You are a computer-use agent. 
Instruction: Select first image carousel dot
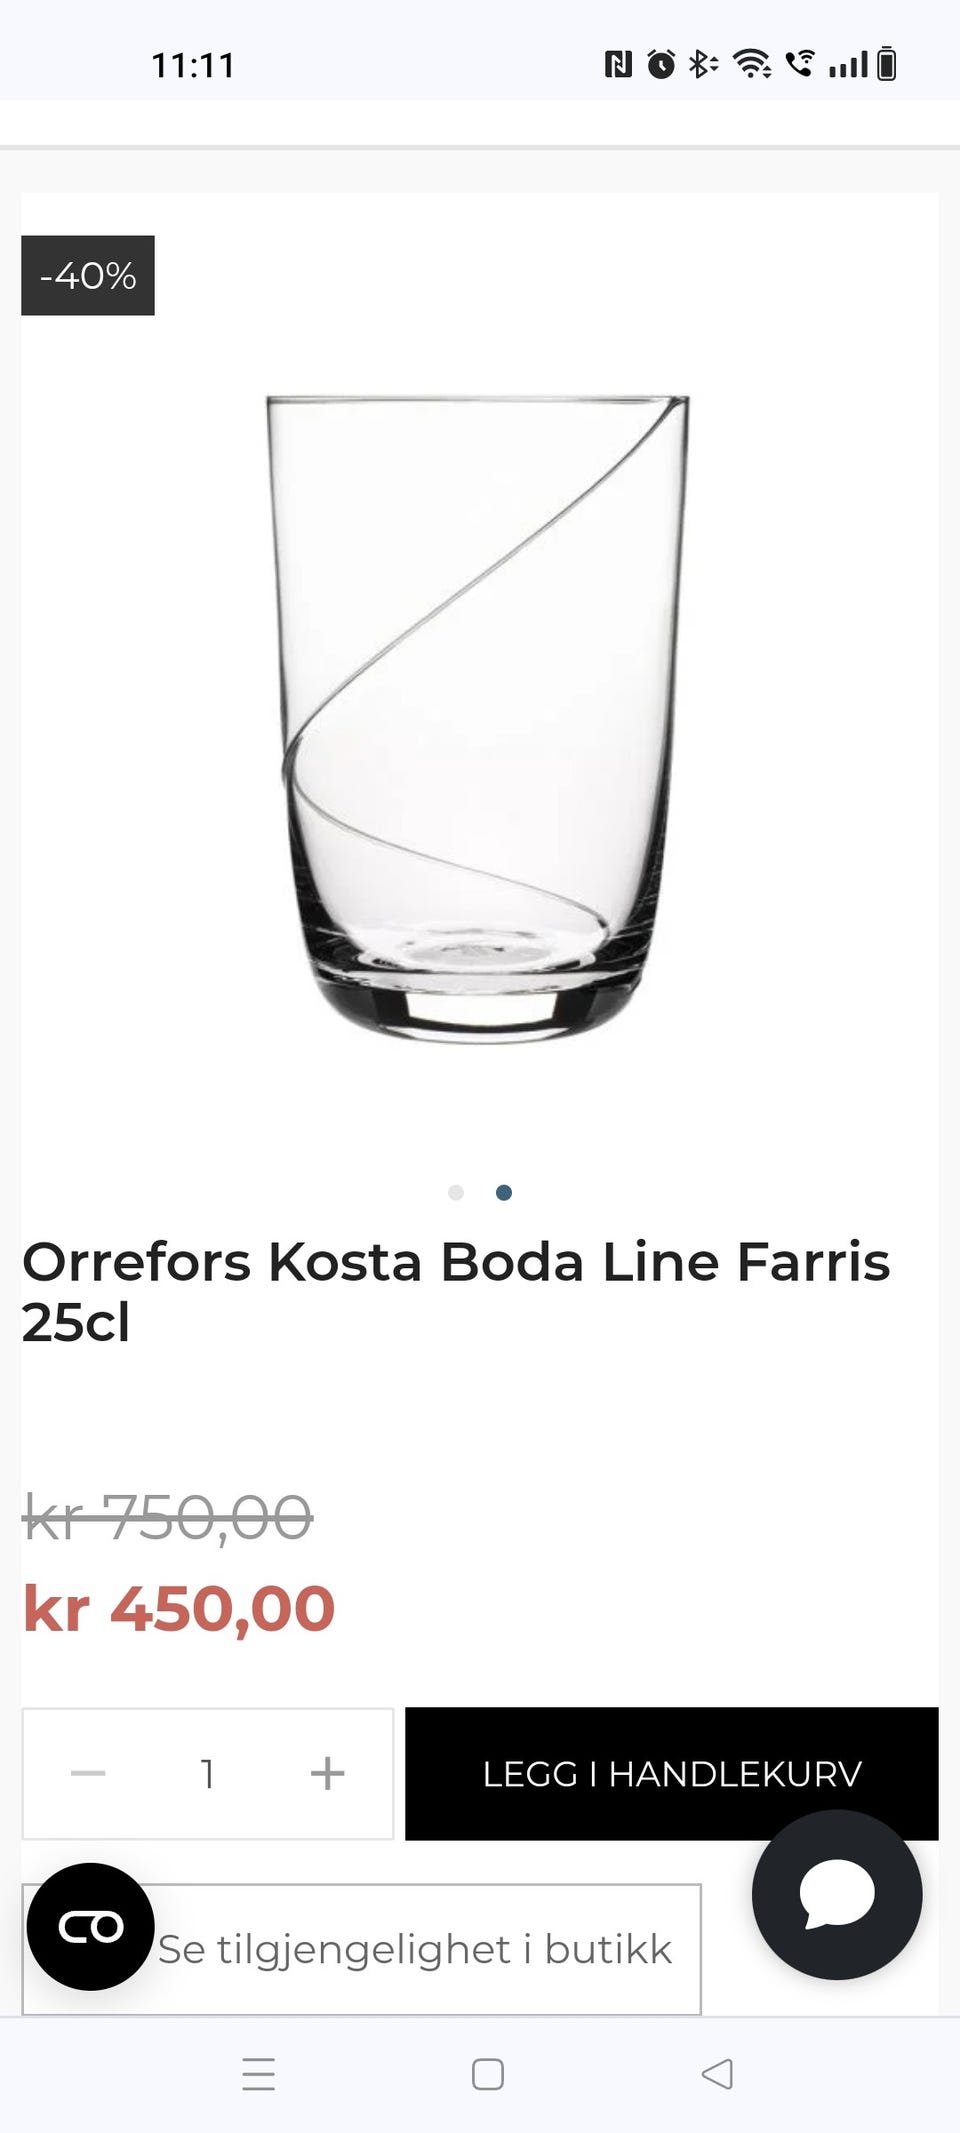click(456, 1192)
